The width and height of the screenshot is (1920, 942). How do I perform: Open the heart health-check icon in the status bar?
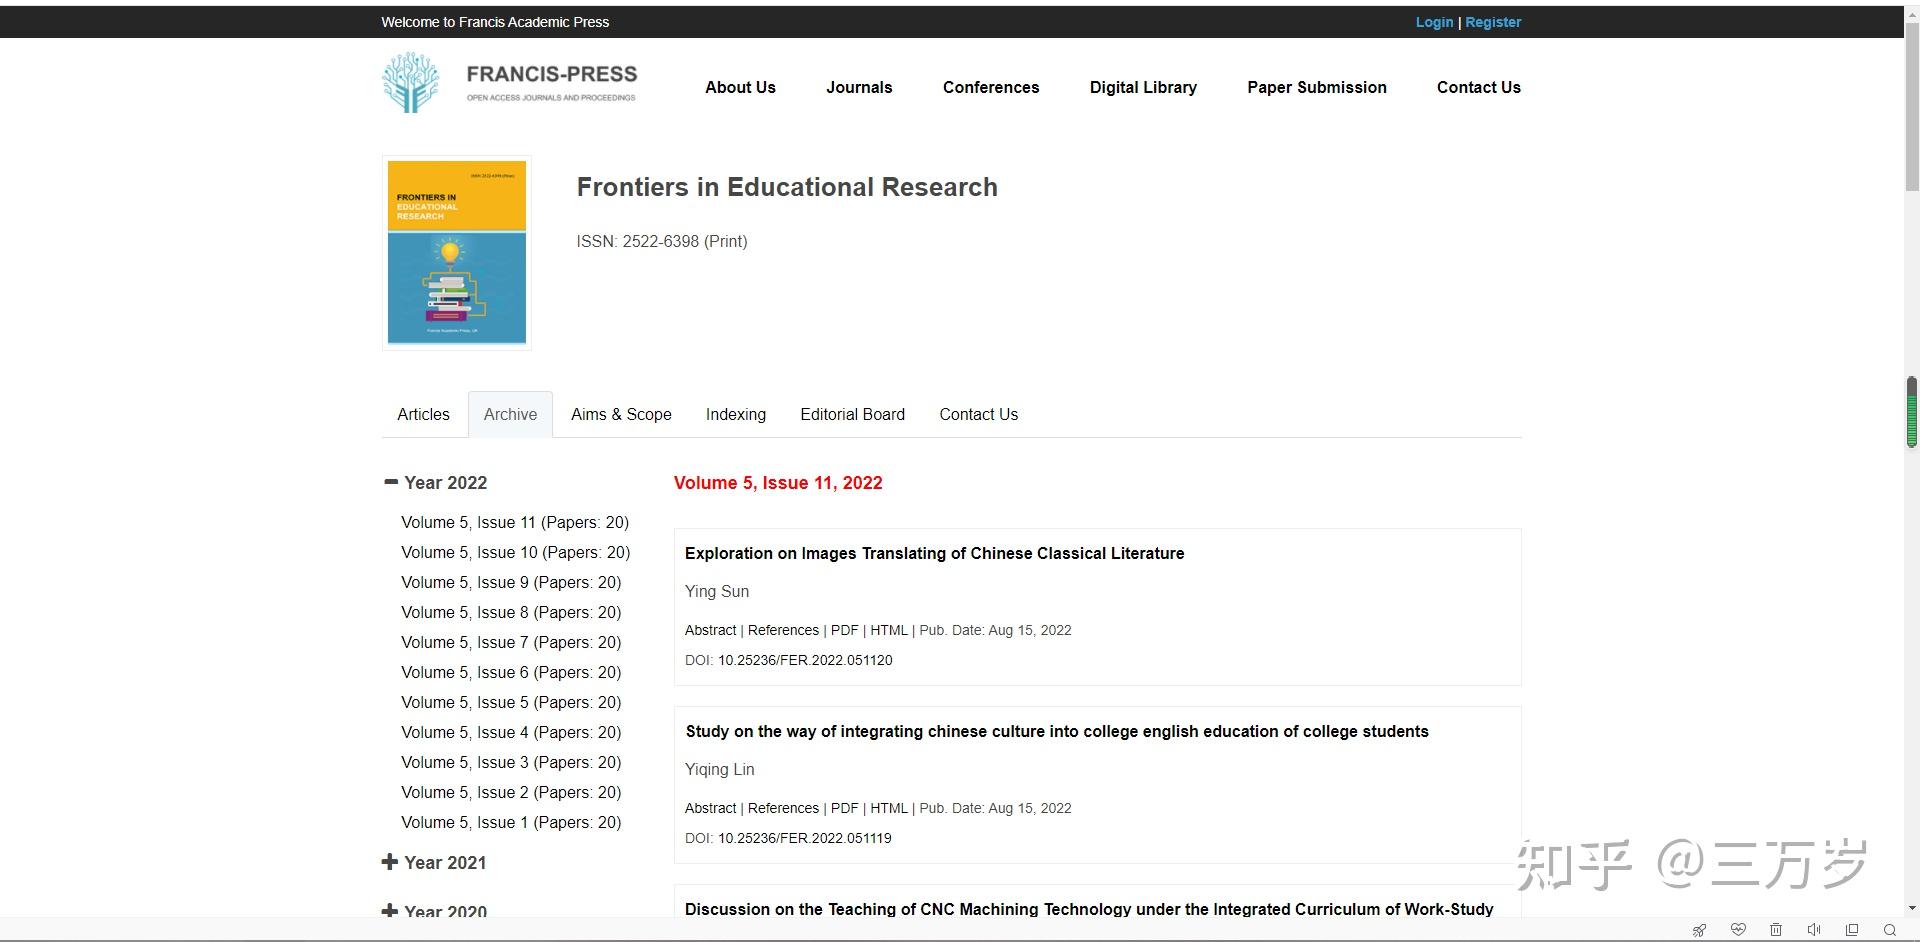pyautogui.click(x=1738, y=930)
